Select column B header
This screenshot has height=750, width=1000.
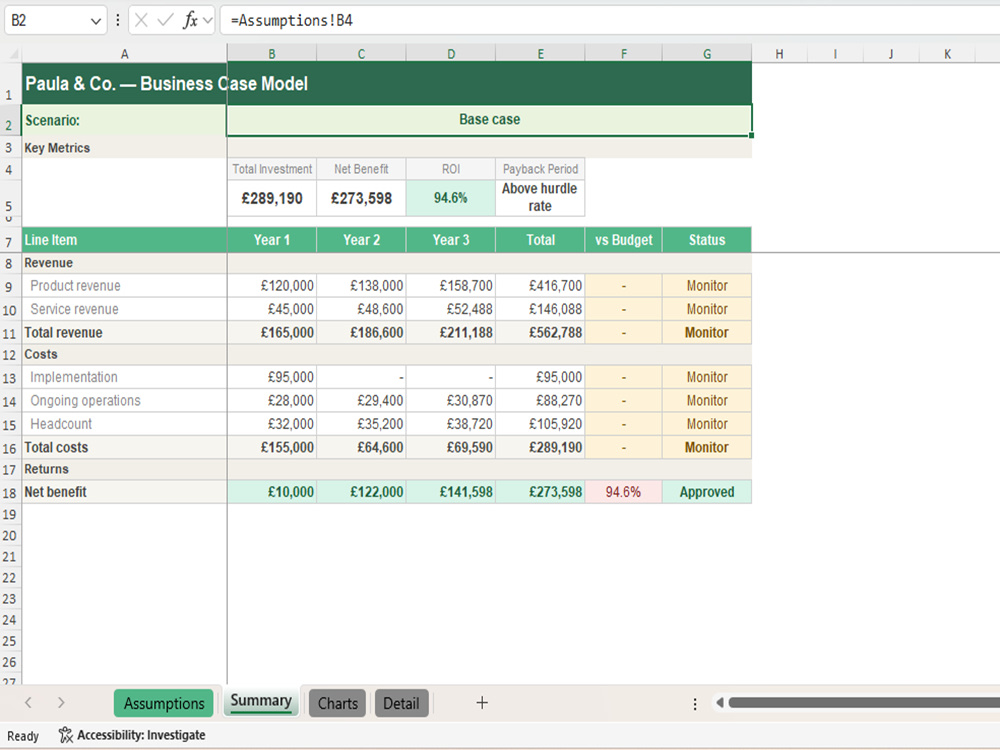point(272,54)
